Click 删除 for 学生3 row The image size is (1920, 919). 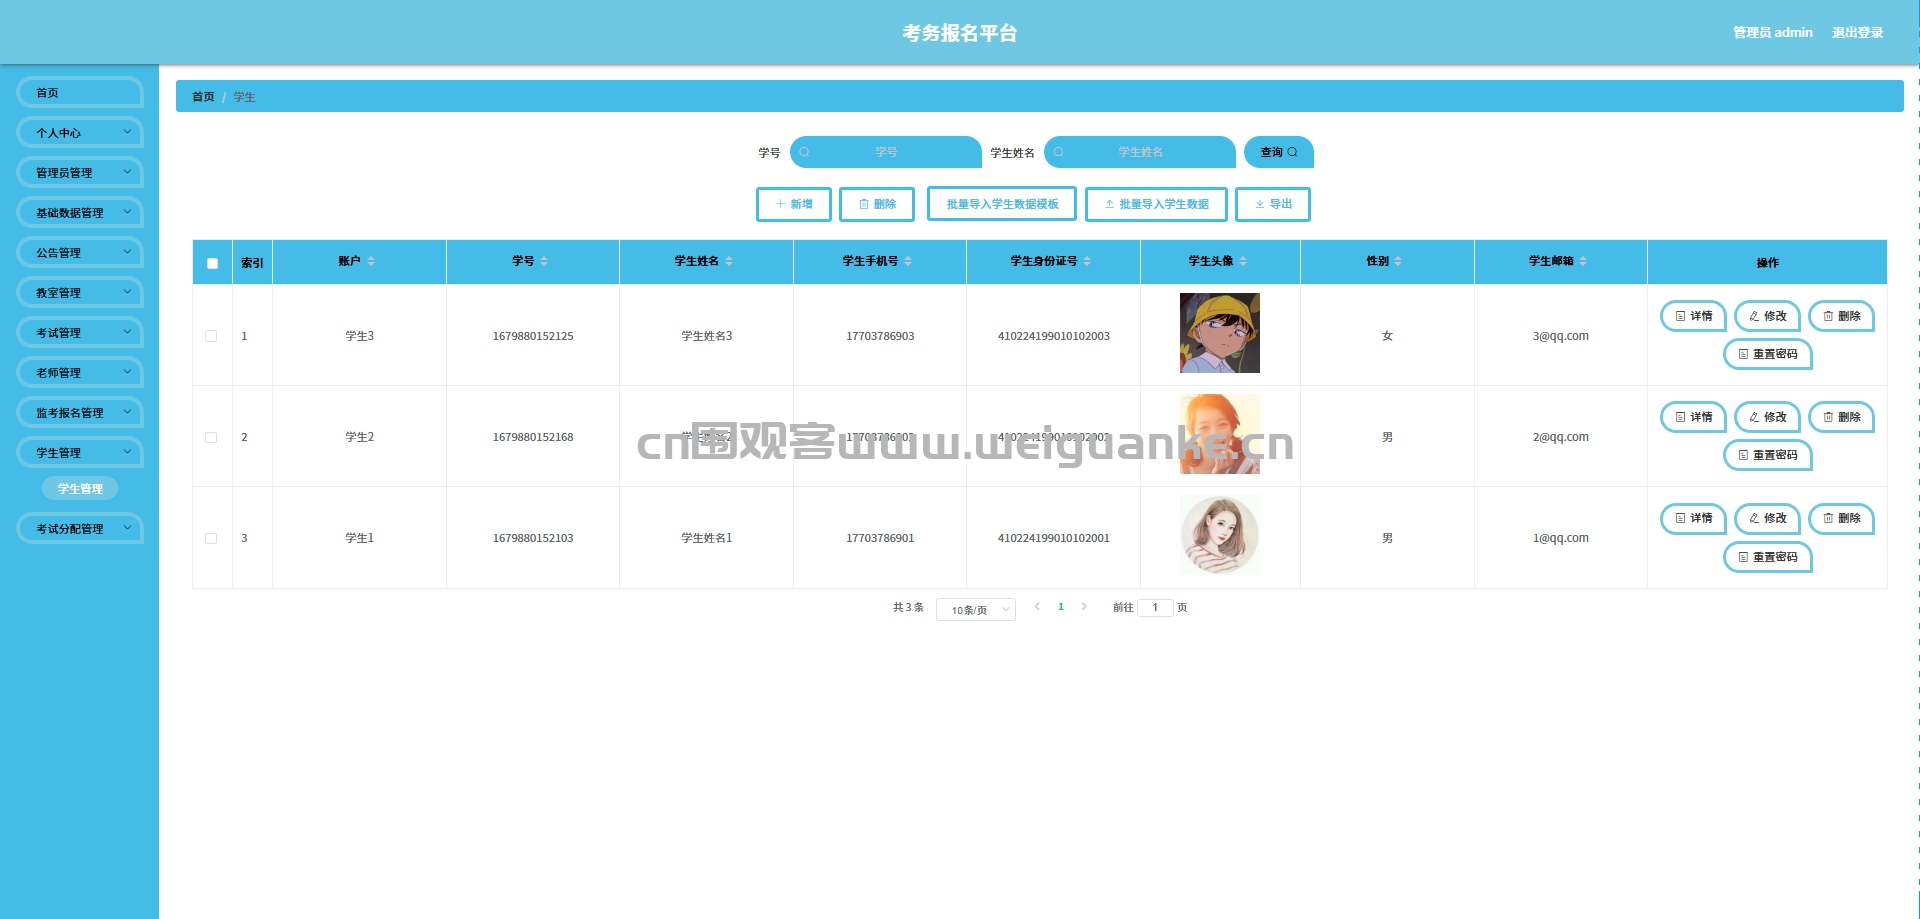[x=1842, y=316]
